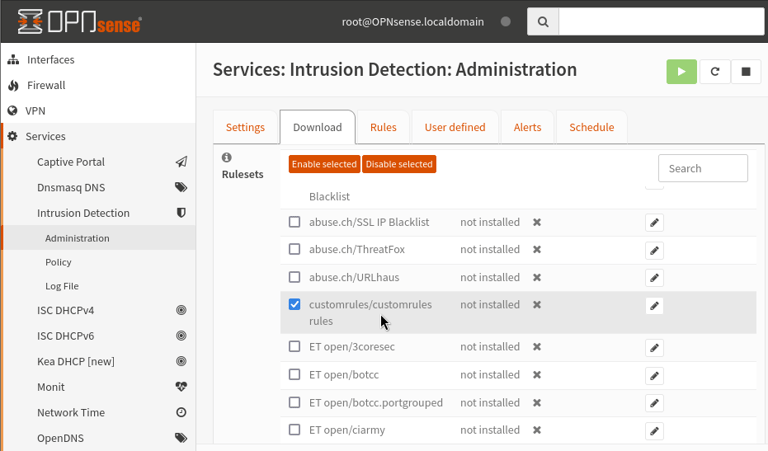768x451 pixels.
Task: Switch to the Rules tab
Action: (383, 127)
